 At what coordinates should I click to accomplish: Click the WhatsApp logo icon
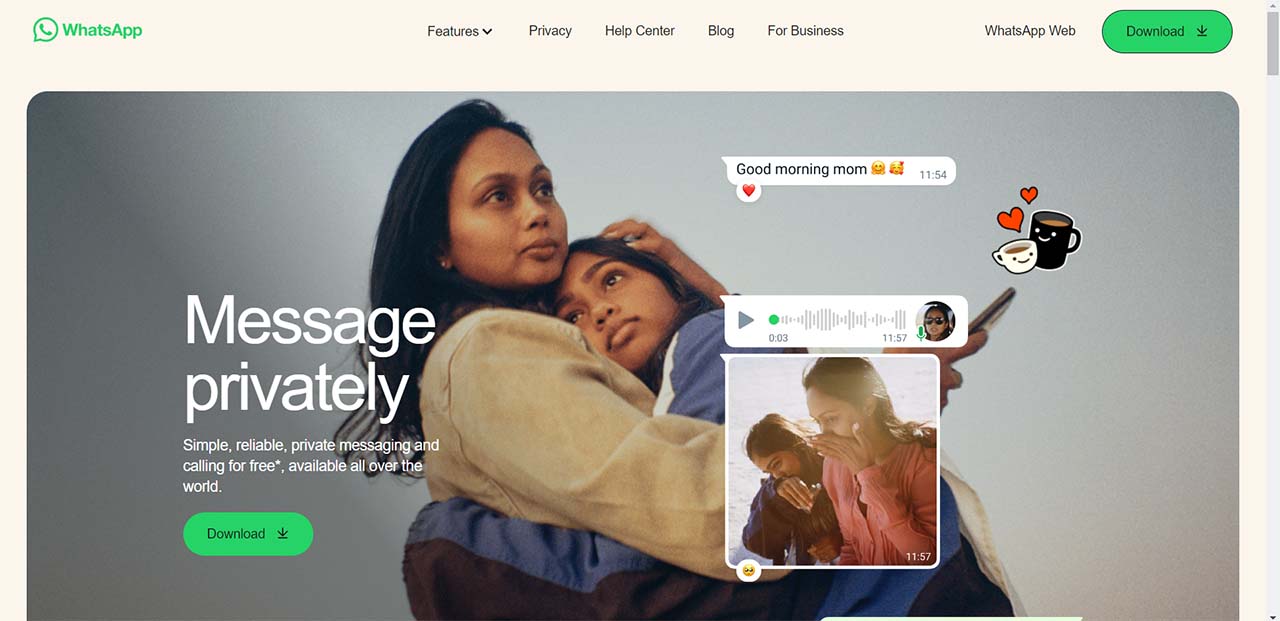coord(45,30)
